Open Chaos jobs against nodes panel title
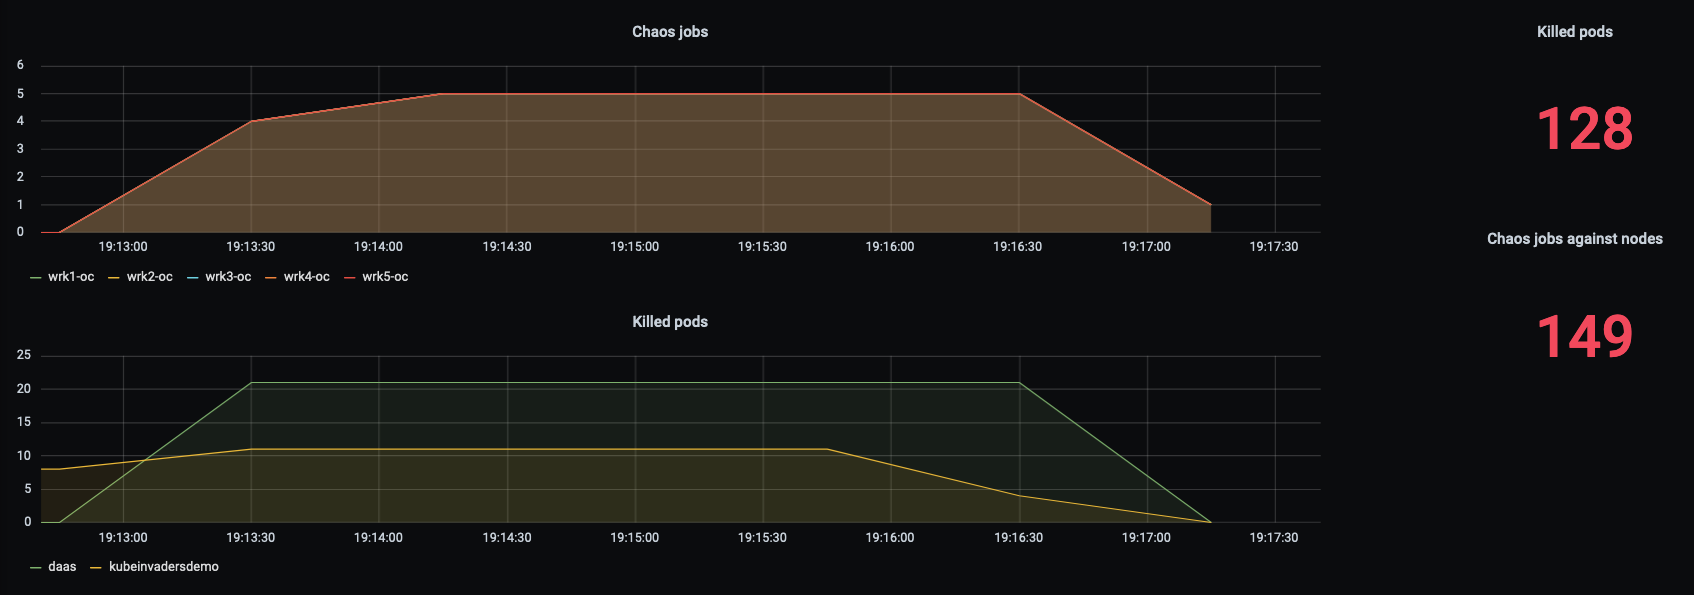The height and width of the screenshot is (595, 1694). click(1574, 239)
